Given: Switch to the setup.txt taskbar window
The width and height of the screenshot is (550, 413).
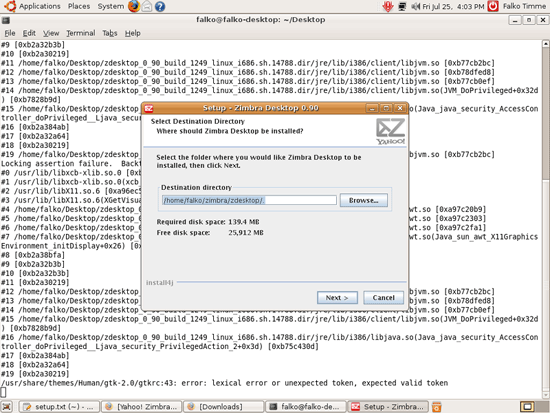Looking at the screenshot, I should [x=59, y=407].
